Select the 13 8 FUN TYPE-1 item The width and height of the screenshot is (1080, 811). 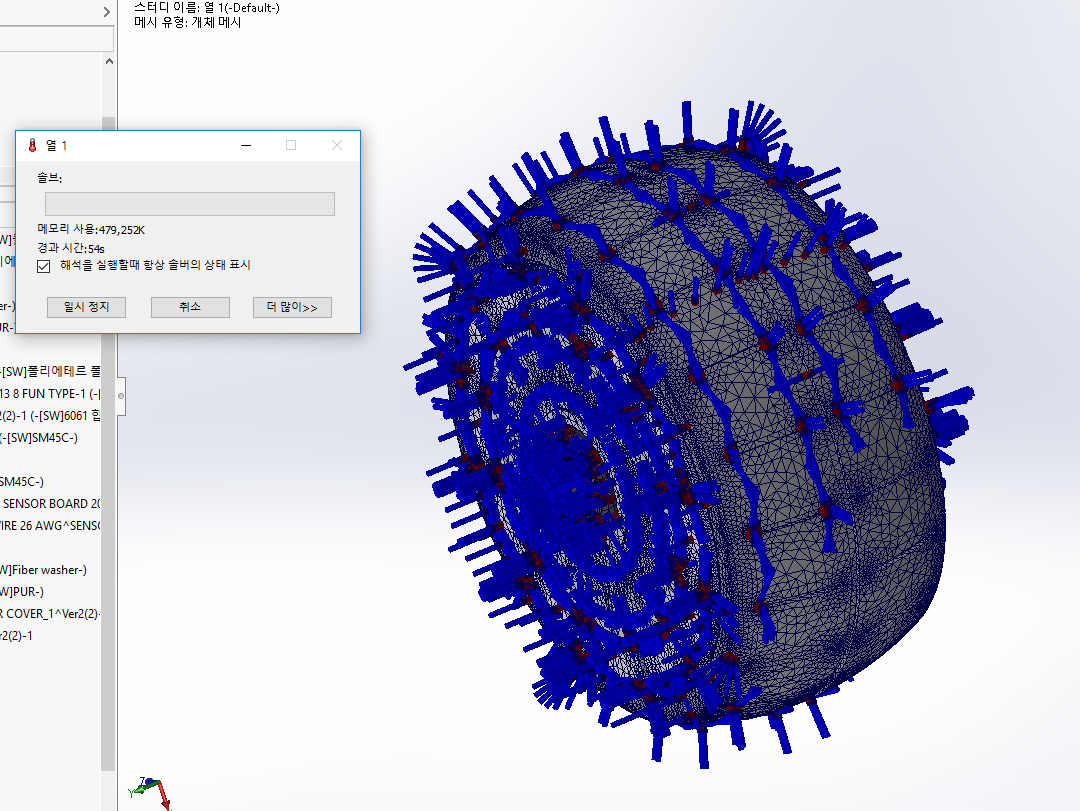(x=50, y=394)
